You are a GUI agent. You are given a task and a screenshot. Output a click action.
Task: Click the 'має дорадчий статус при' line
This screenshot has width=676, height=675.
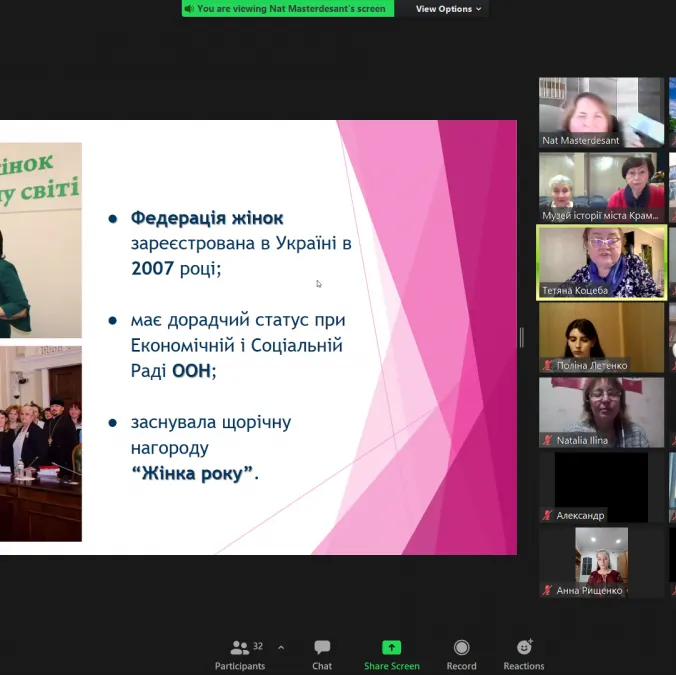tap(238, 320)
